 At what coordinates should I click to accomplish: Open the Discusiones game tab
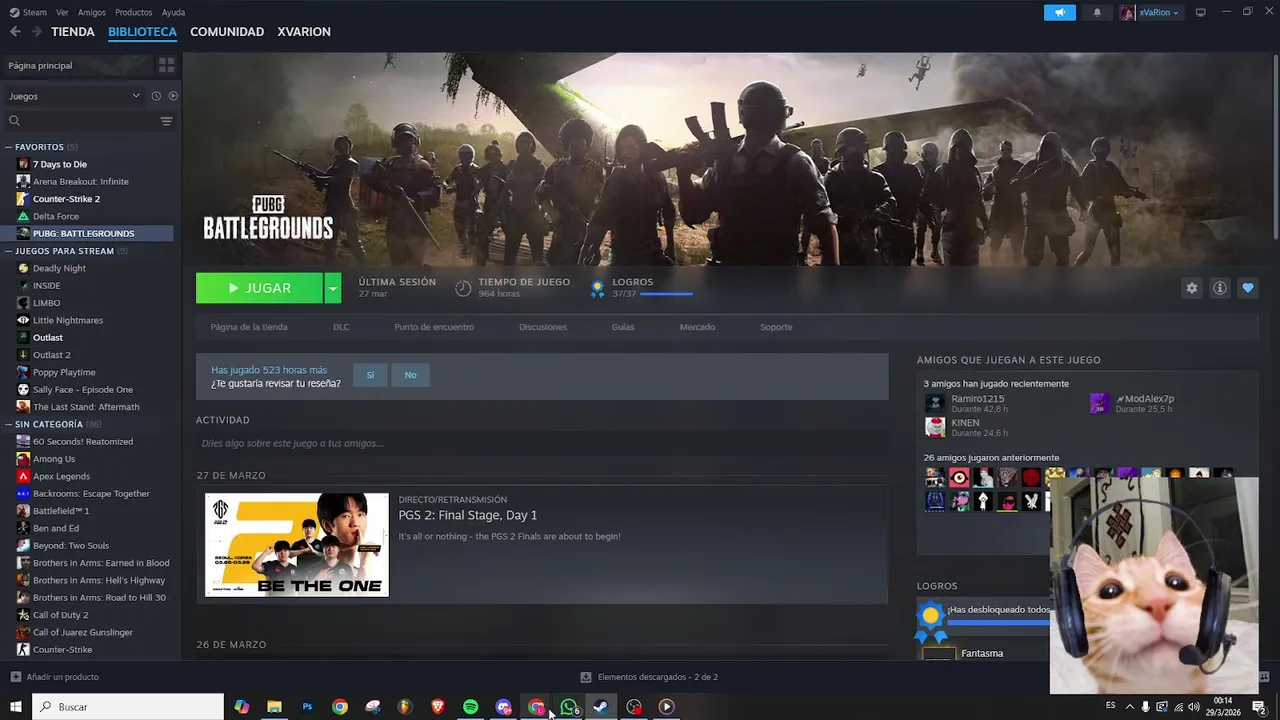543,327
